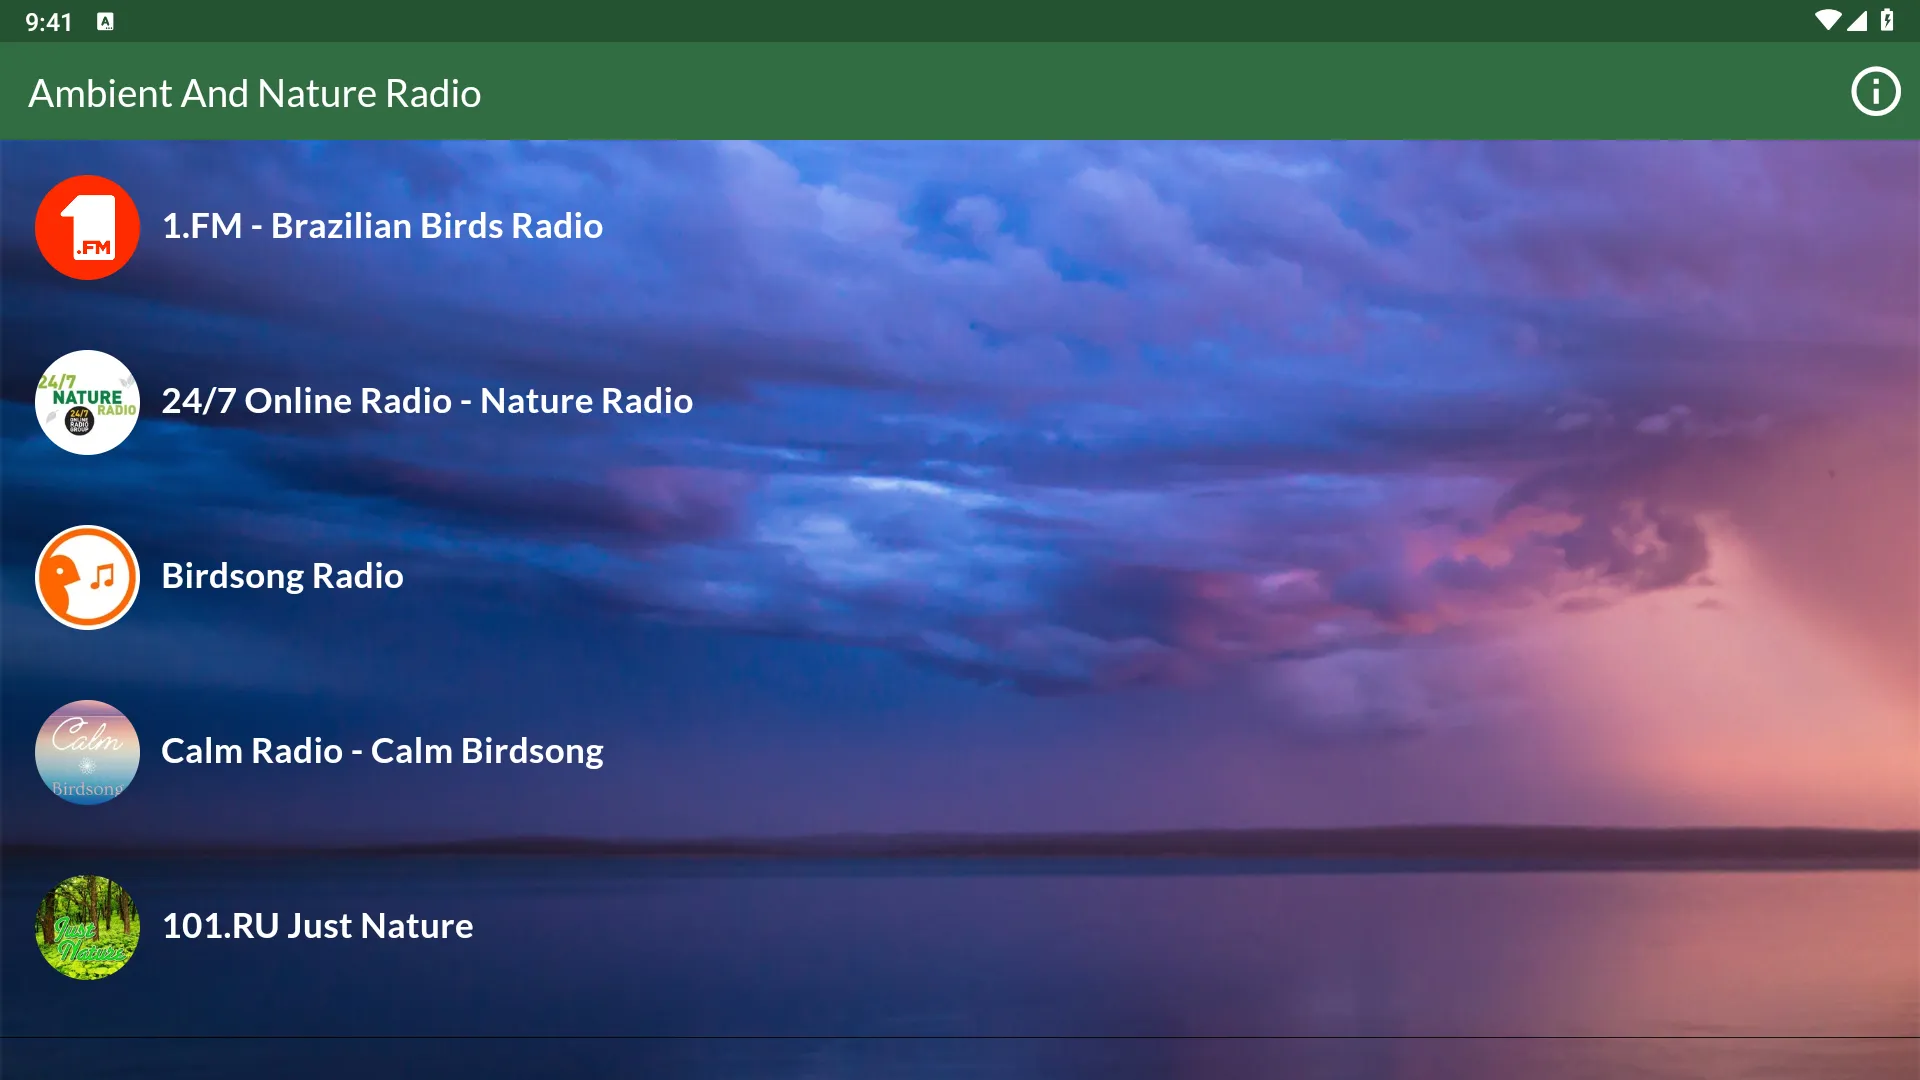Tap the Just Nature forest logo

click(x=87, y=927)
